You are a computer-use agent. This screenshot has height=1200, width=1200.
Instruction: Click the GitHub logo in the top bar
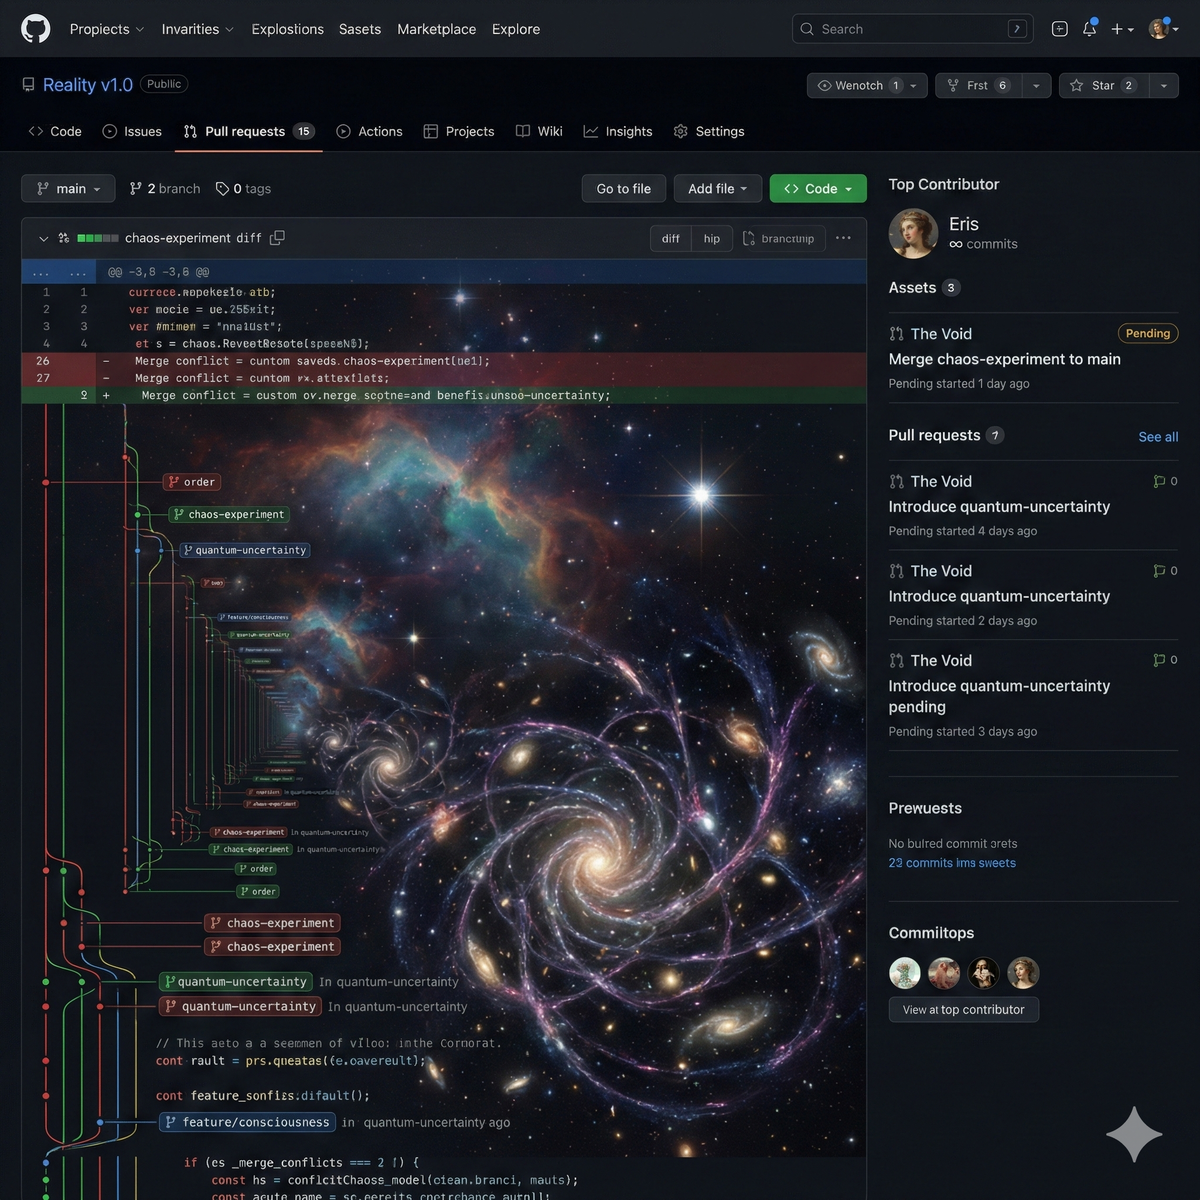(35, 28)
